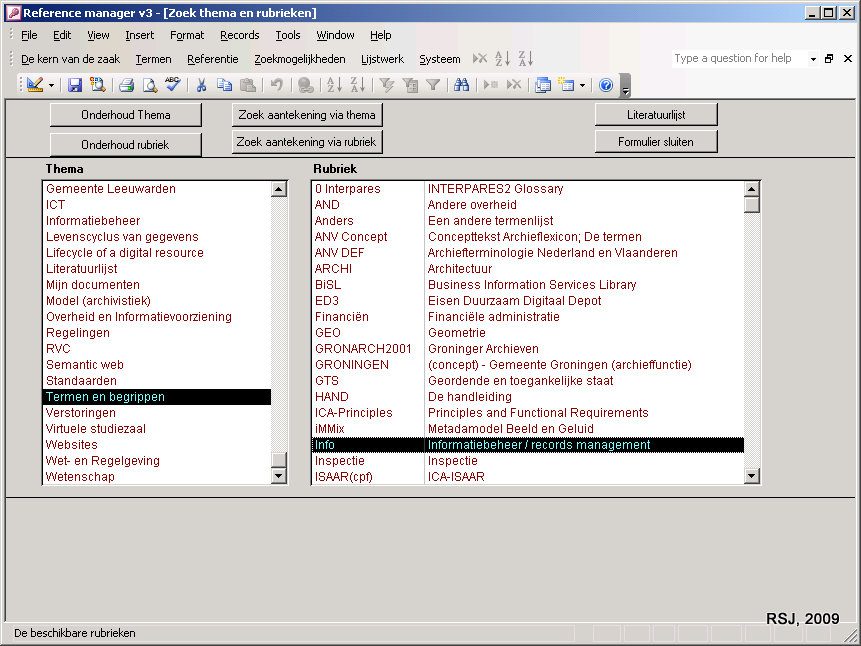Click the Find binoculars icon
Viewport: 861px width, 646px height.
[461, 85]
